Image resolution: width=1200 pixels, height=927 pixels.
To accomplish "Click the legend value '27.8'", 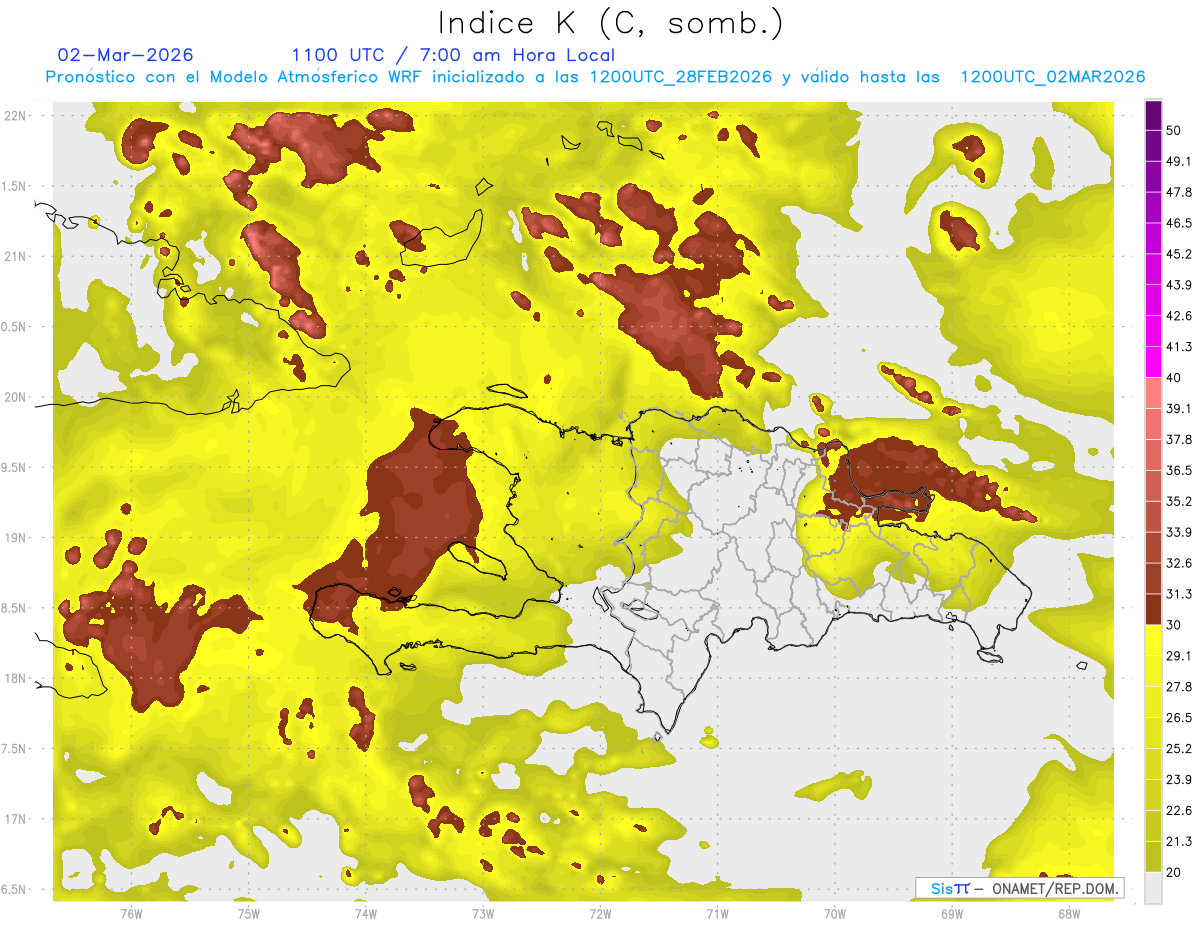I will click(x=1179, y=687).
